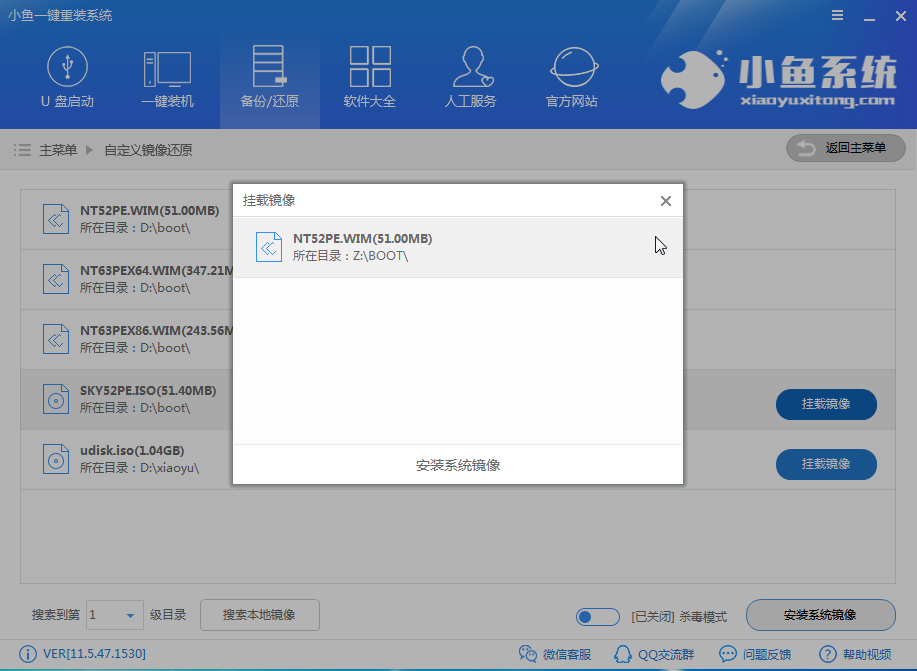Click the bottom-right 安装系统镜像 button
917x671 pixels.
pyautogui.click(x=821, y=615)
